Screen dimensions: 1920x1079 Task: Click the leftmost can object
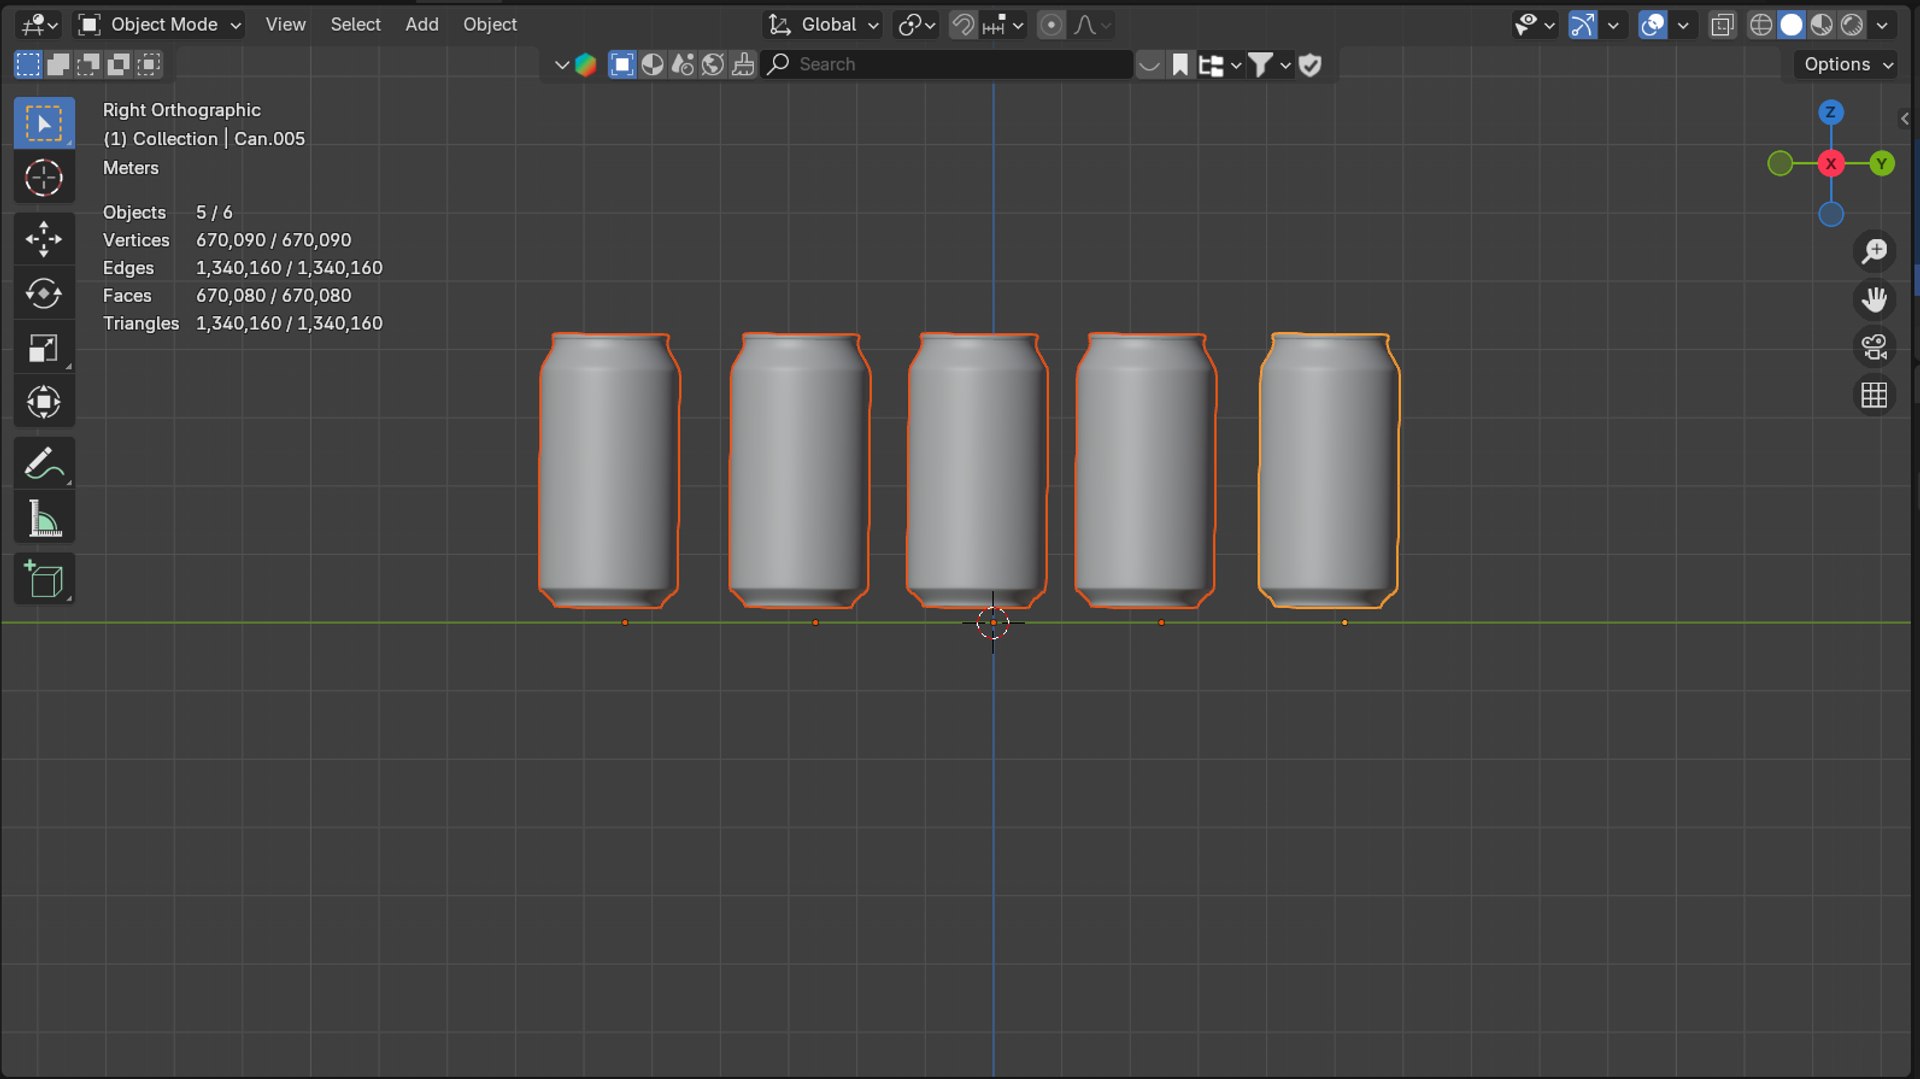click(x=609, y=470)
